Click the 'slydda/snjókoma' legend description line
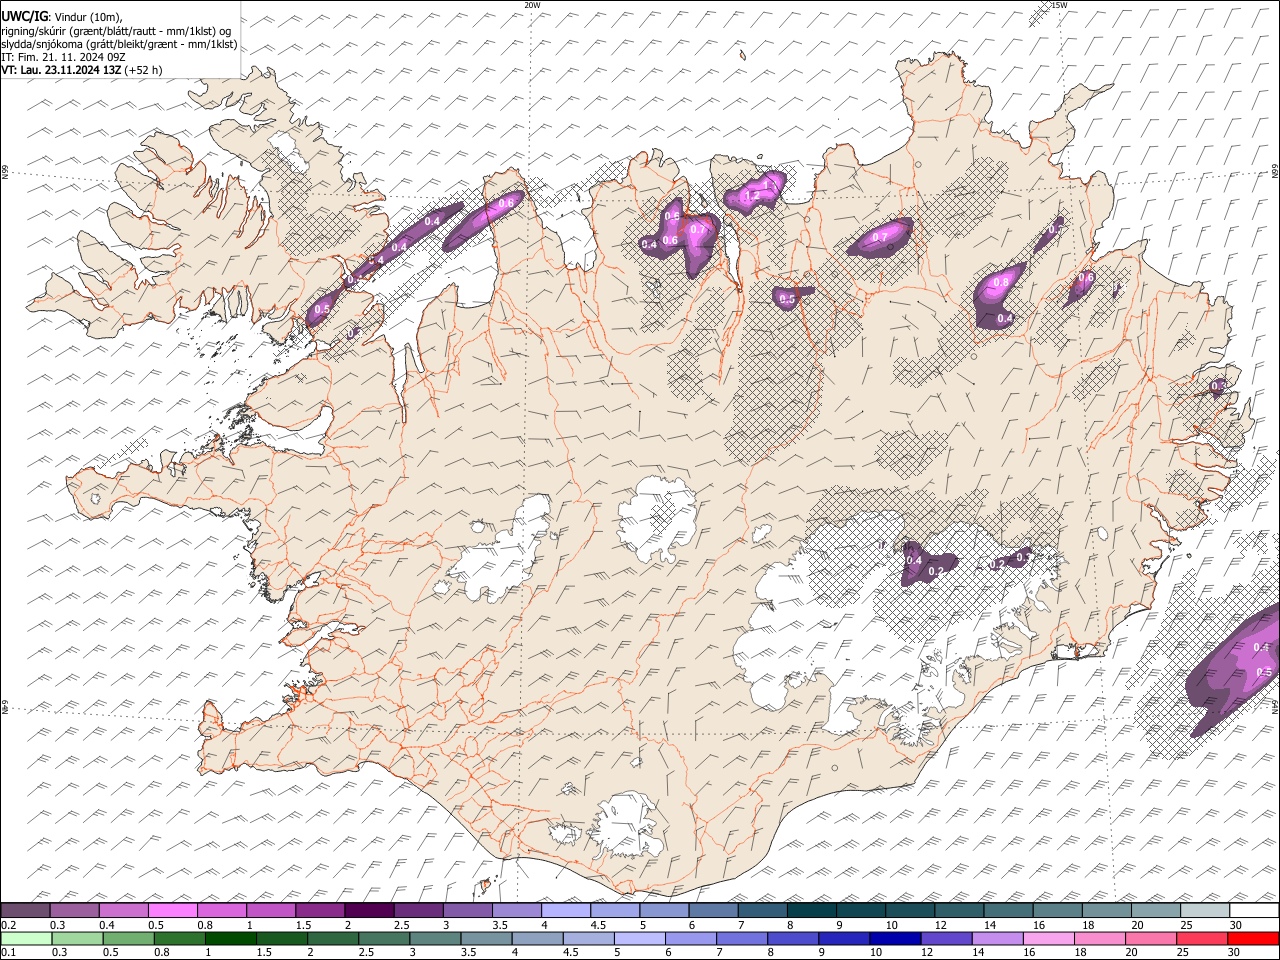The image size is (1280, 960). (120, 44)
